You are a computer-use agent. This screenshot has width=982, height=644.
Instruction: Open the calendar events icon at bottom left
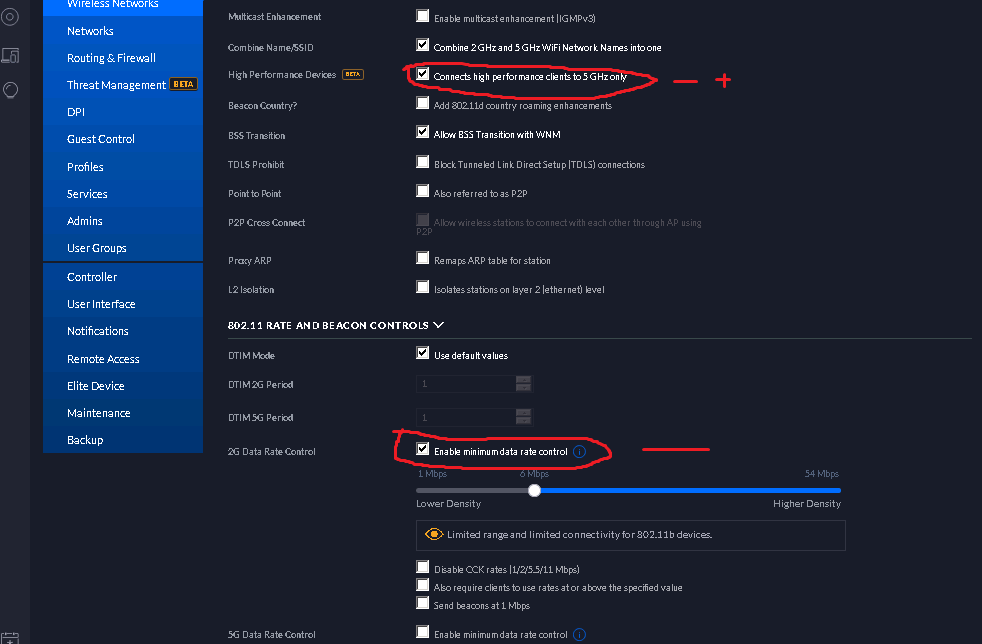[10, 638]
